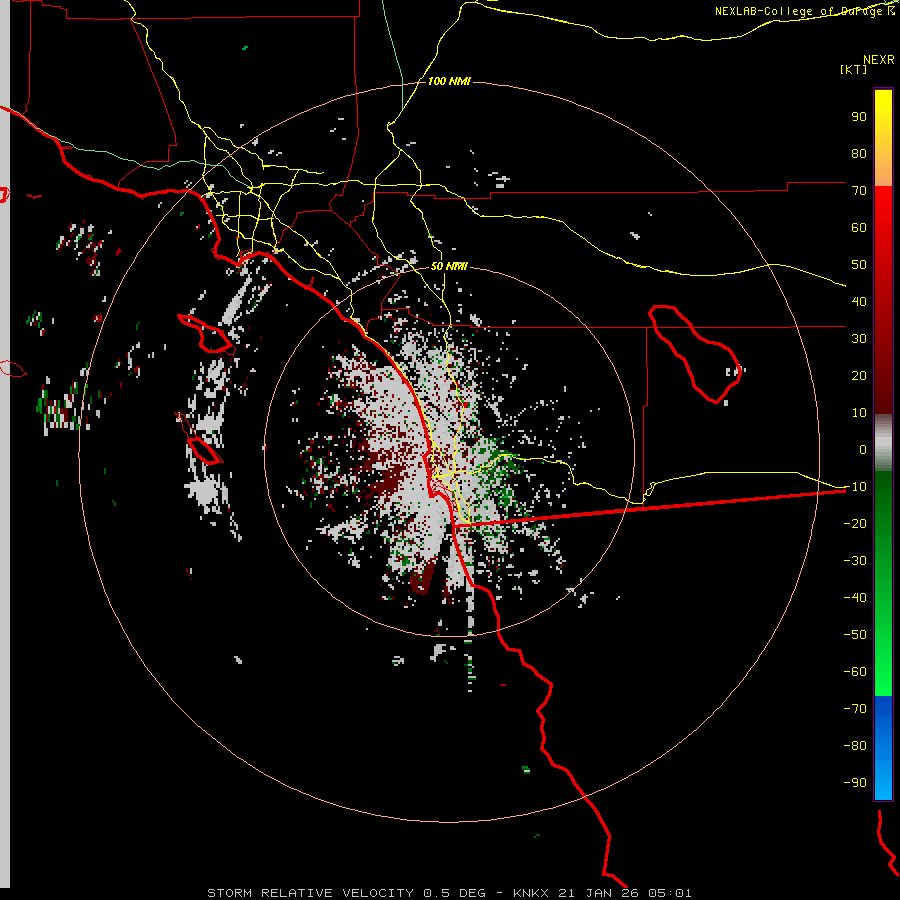900x900 pixels.
Task: Click the 30 value on velocity scale
Action: (x=859, y=339)
